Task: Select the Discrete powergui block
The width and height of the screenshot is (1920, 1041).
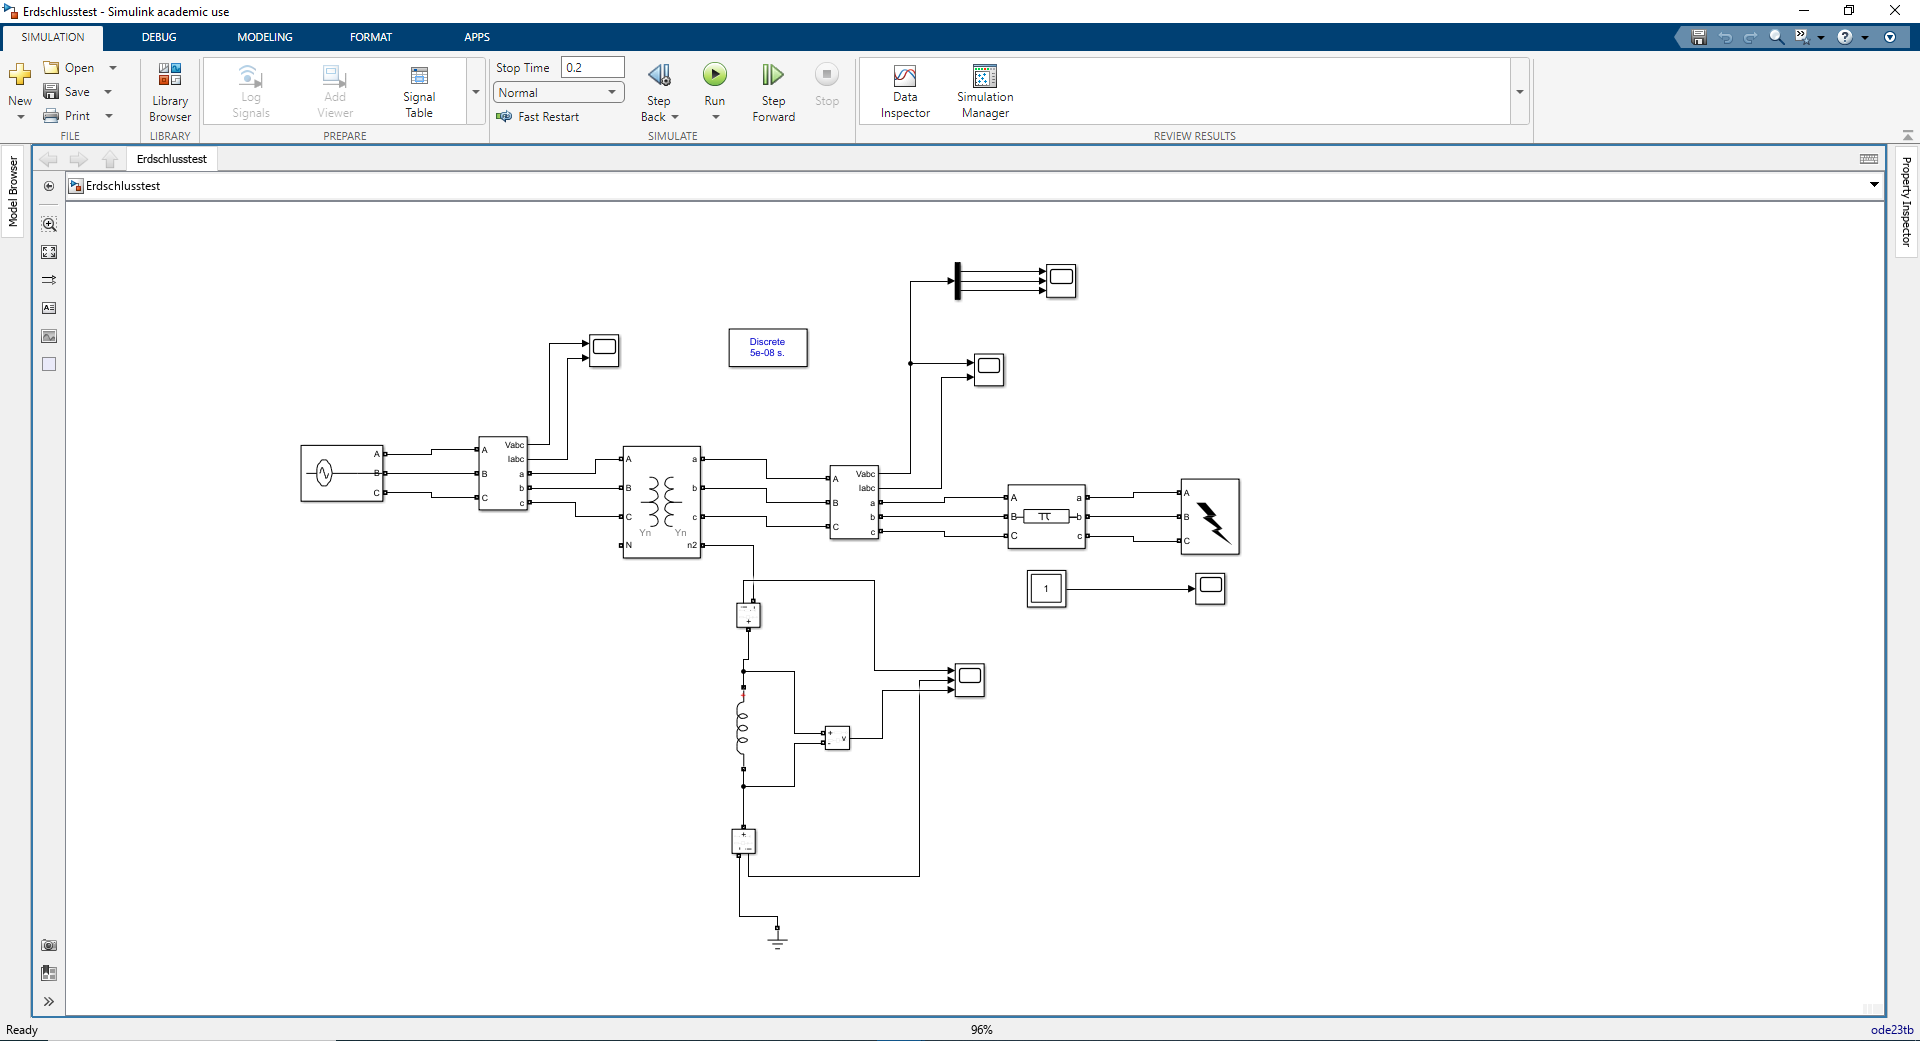Action: click(x=768, y=348)
